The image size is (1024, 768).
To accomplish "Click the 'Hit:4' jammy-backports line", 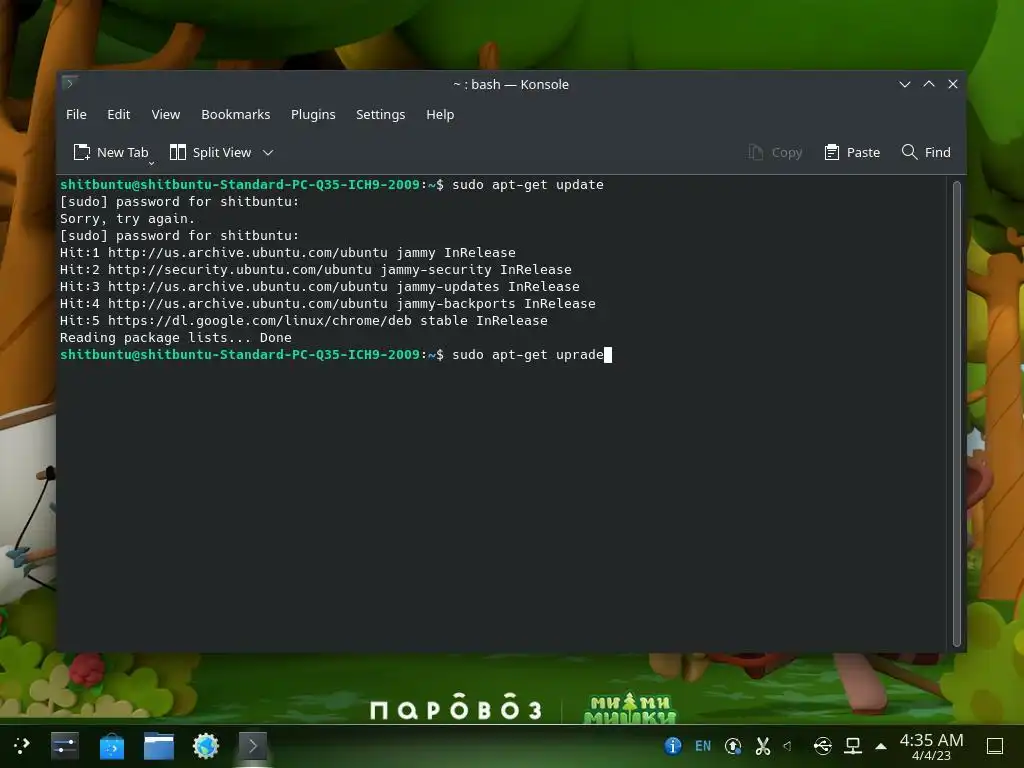I will [x=327, y=304].
